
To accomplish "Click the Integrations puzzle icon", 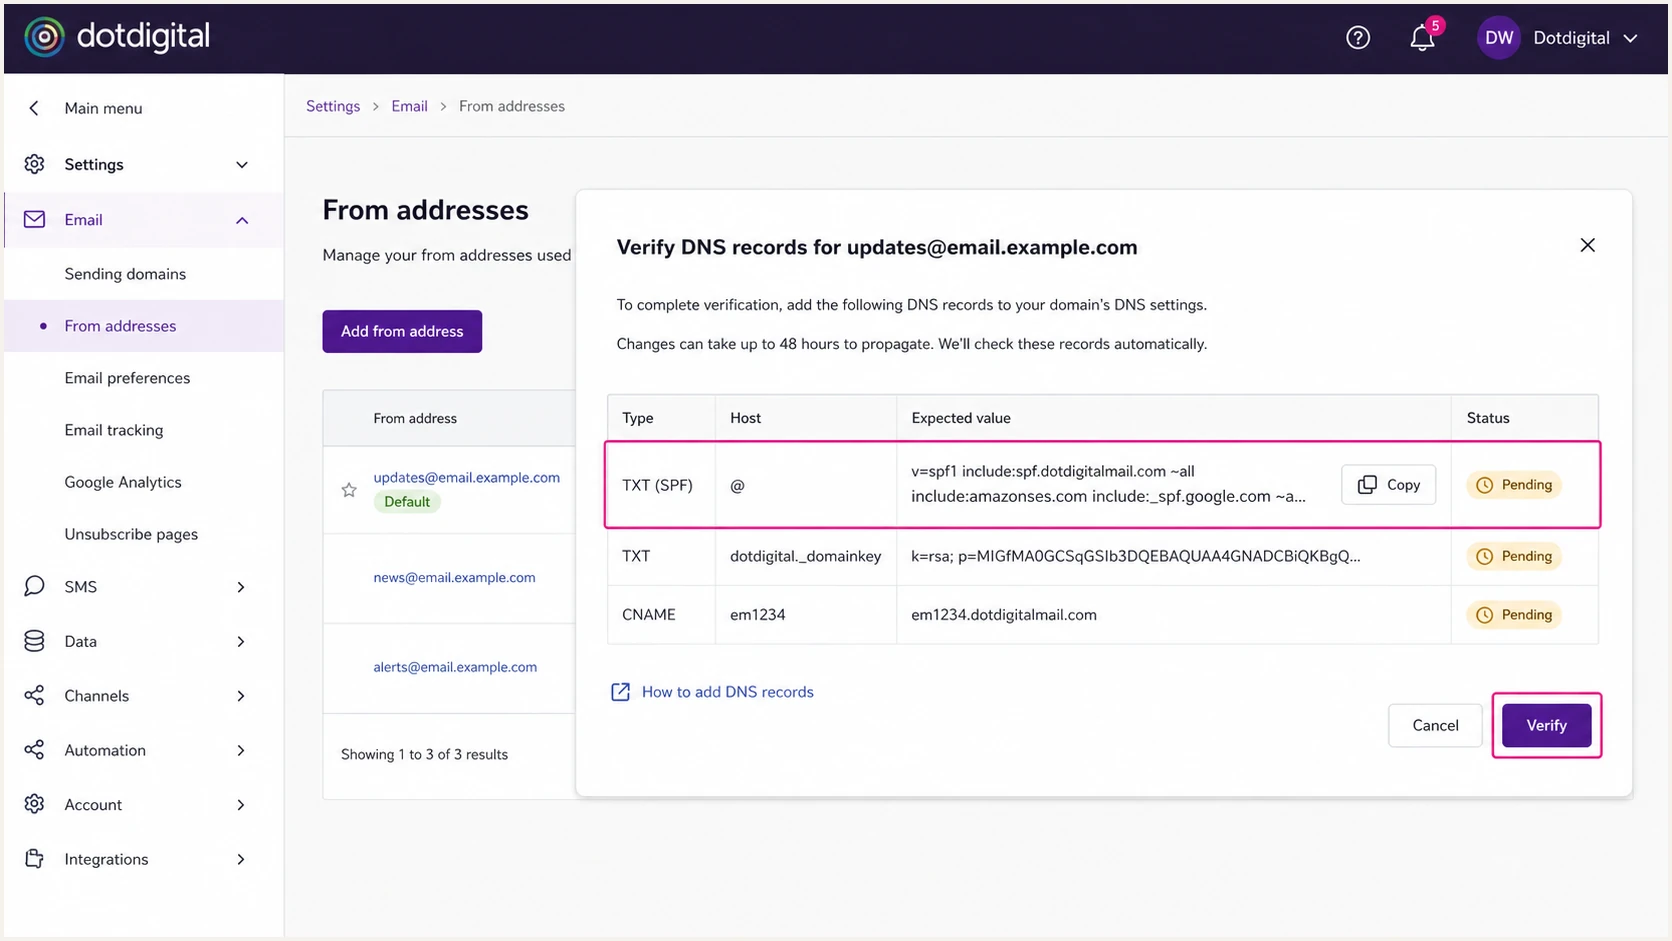I will point(34,858).
